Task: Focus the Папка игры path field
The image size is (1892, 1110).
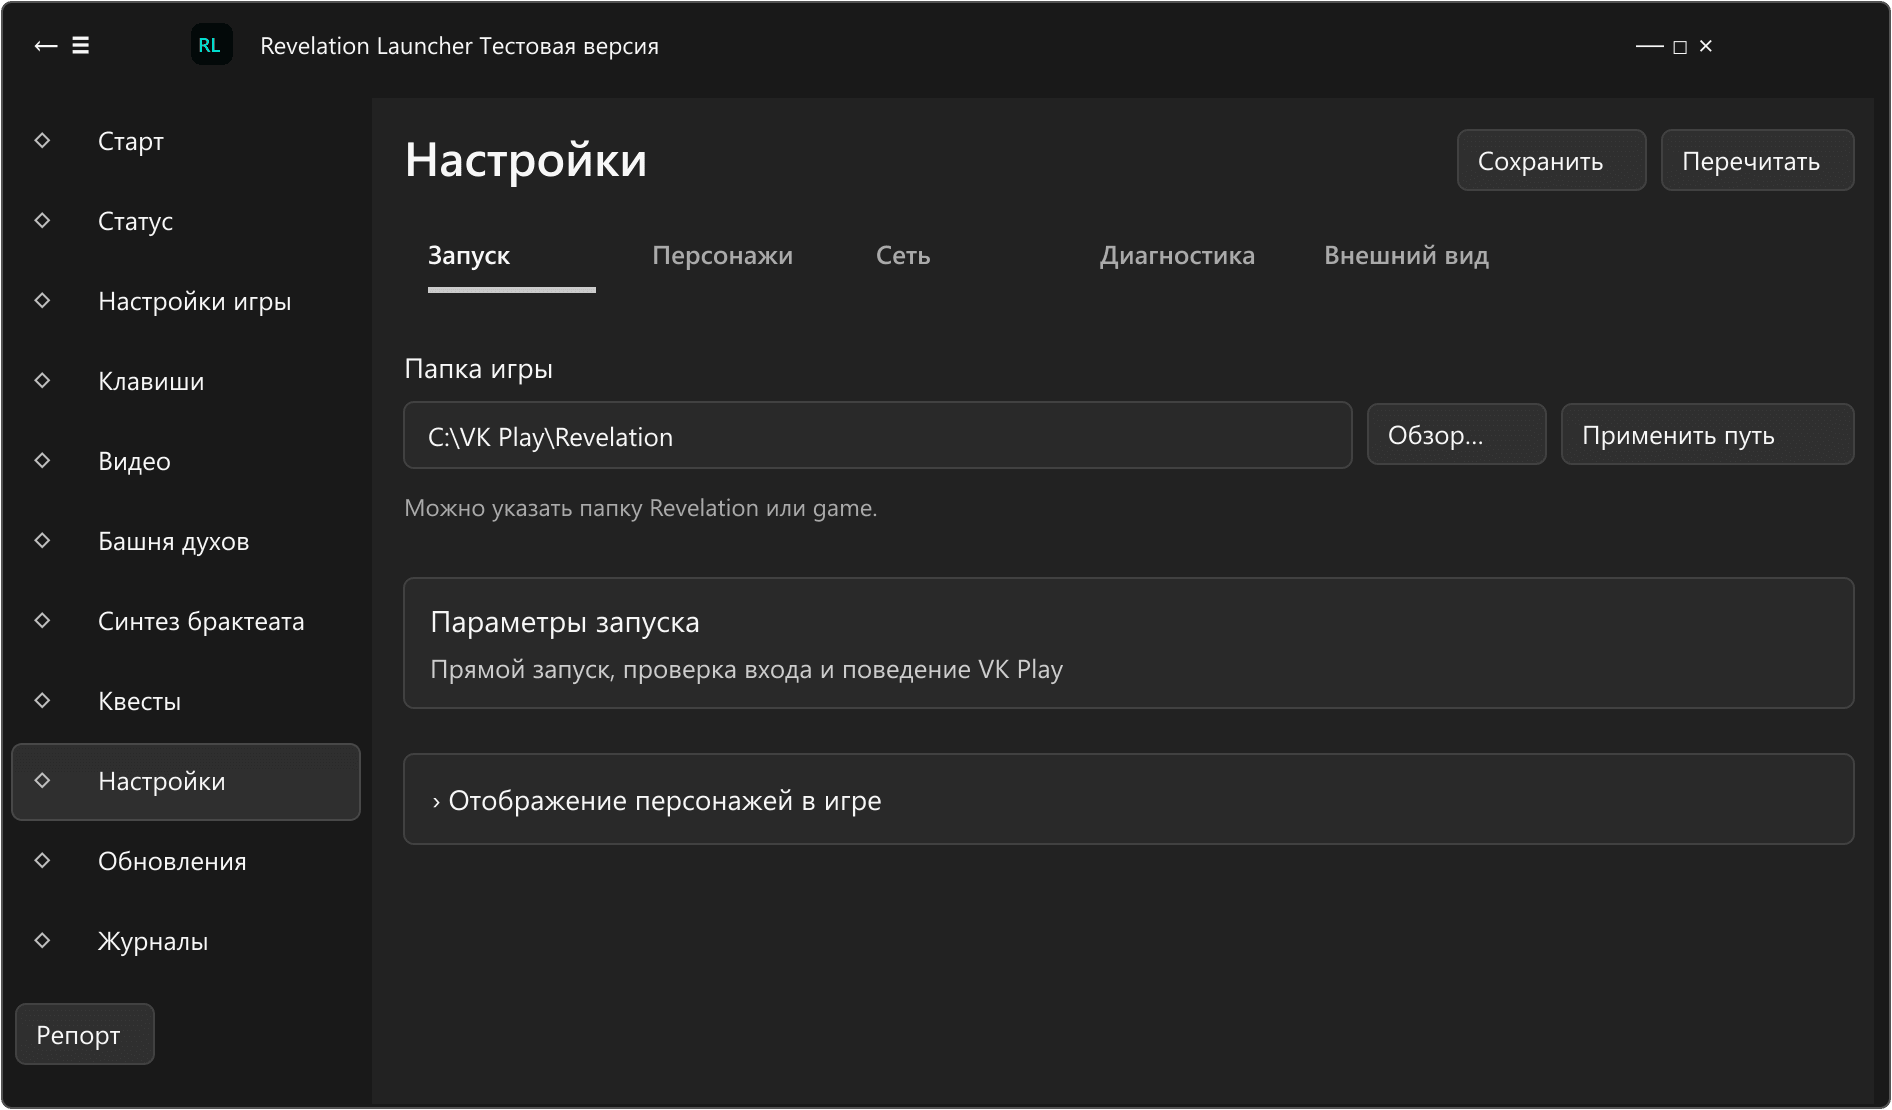Action: tap(877, 435)
